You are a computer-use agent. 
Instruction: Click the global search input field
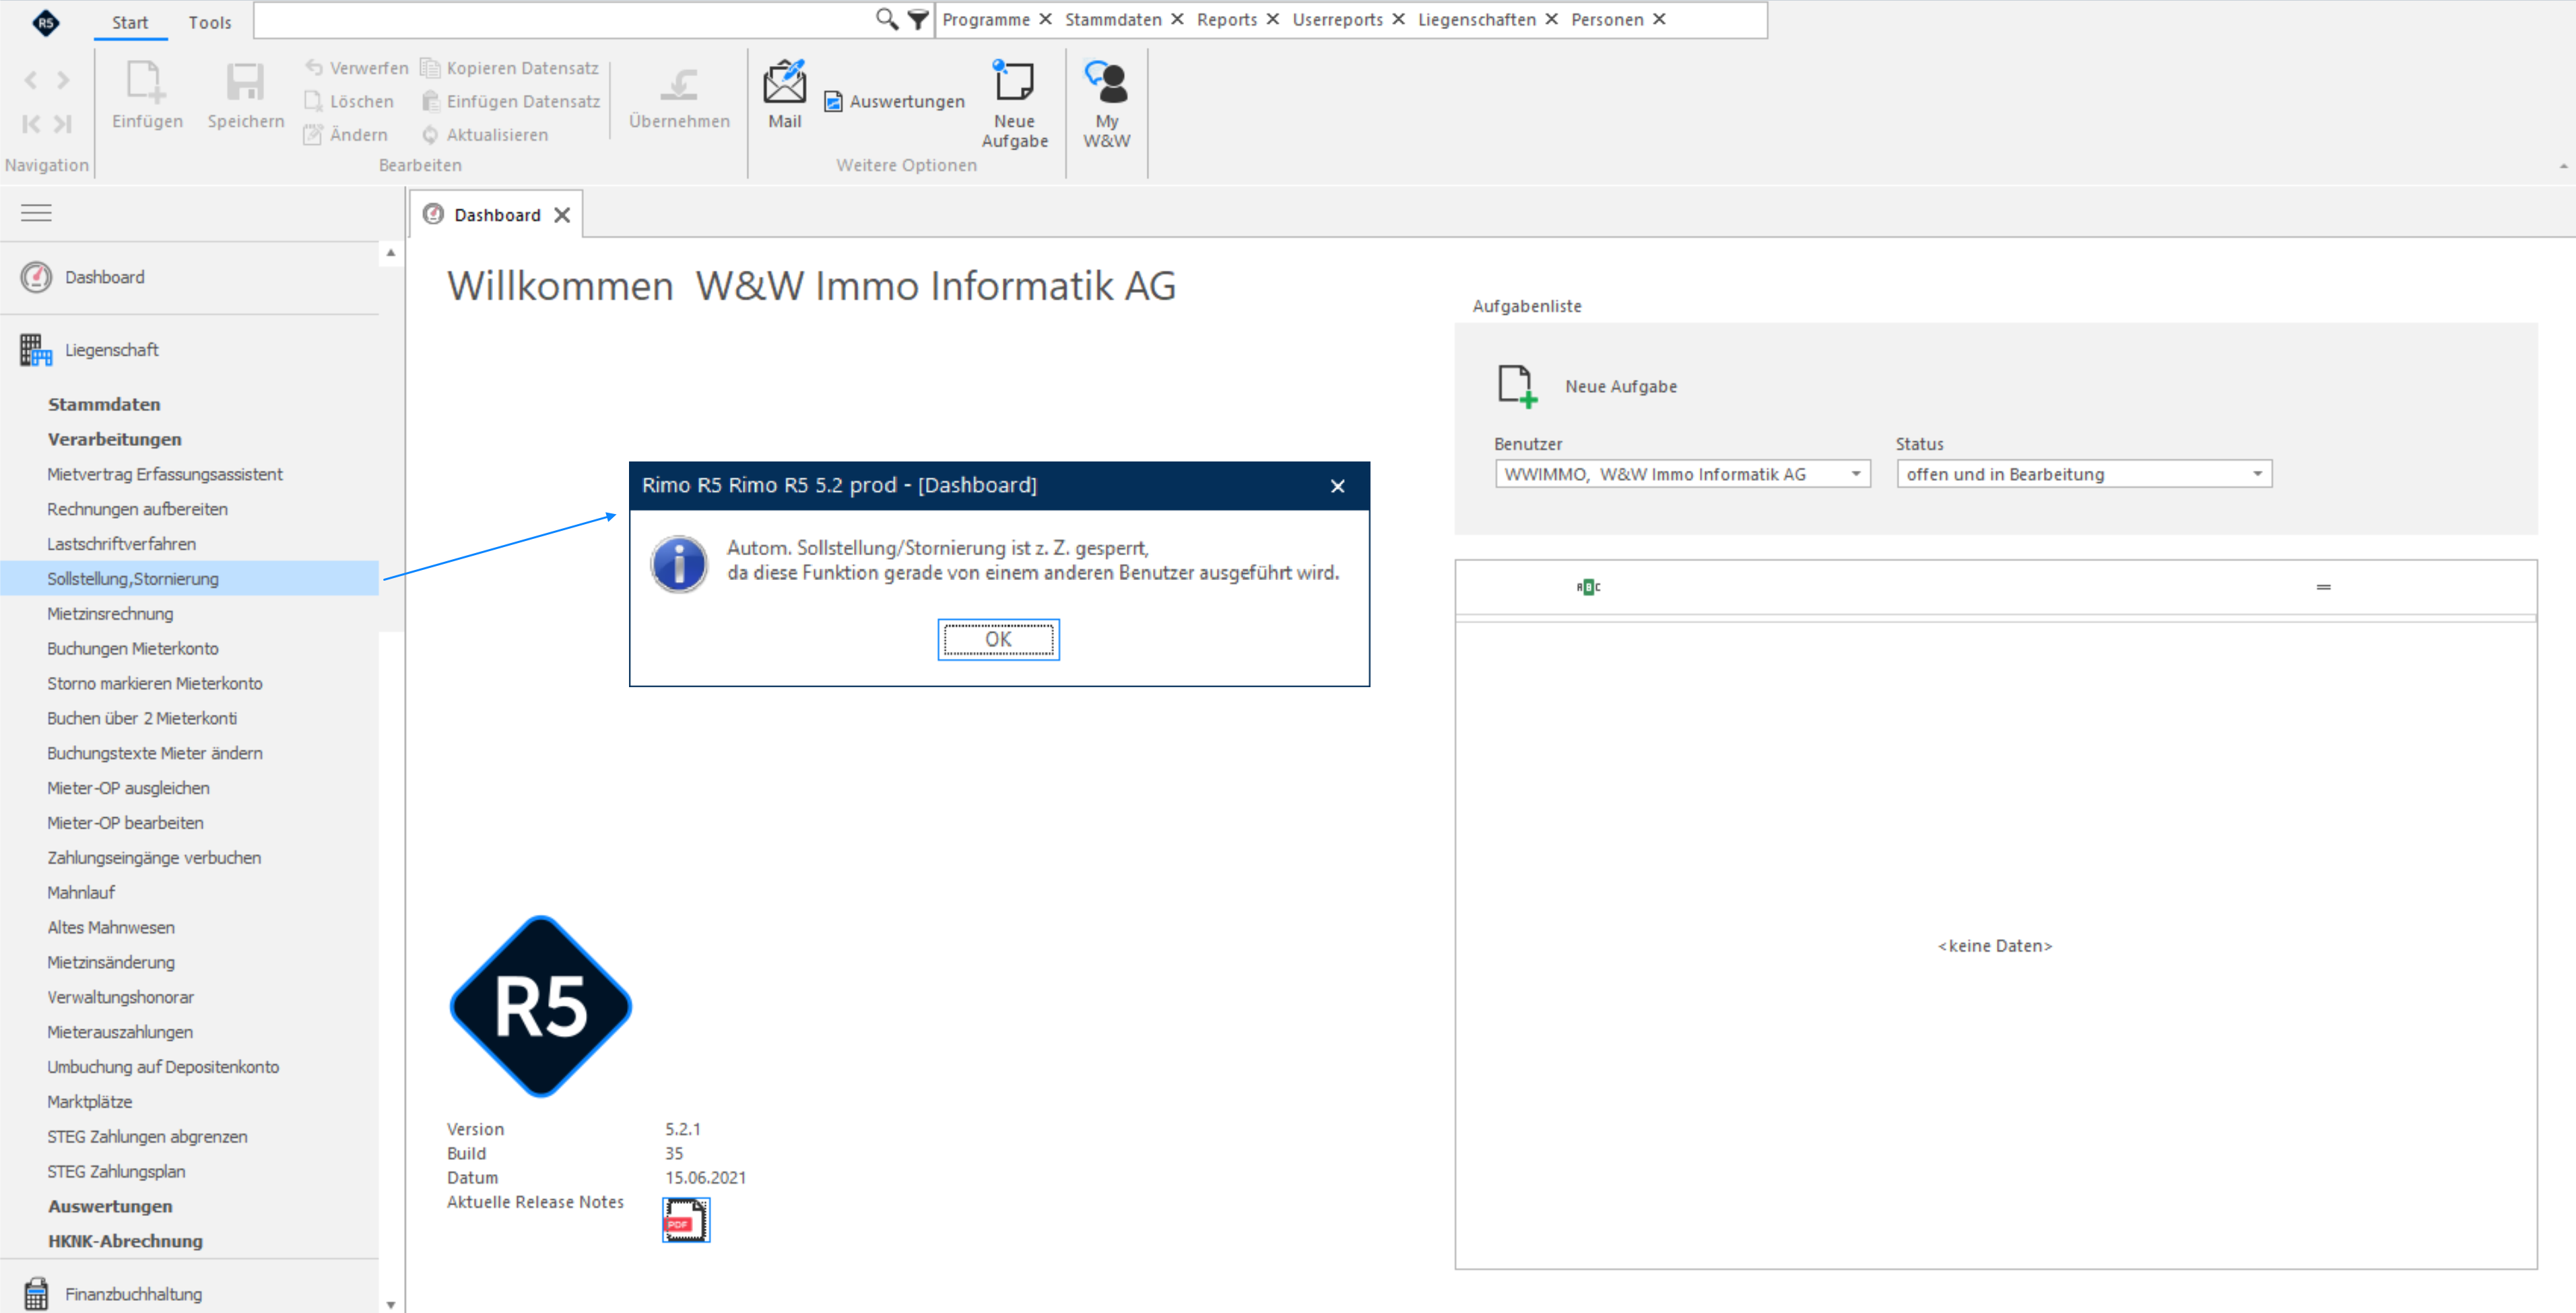point(563,19)
